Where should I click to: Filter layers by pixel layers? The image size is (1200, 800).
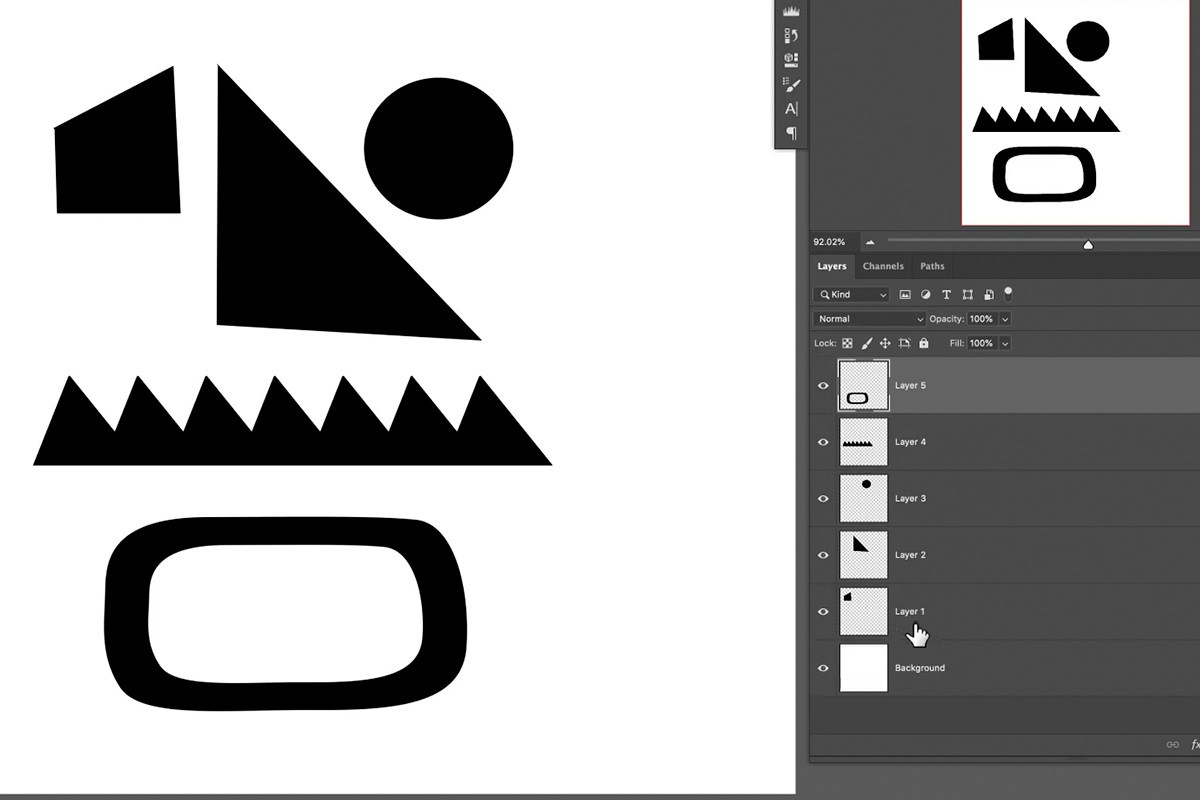point(905,295)
